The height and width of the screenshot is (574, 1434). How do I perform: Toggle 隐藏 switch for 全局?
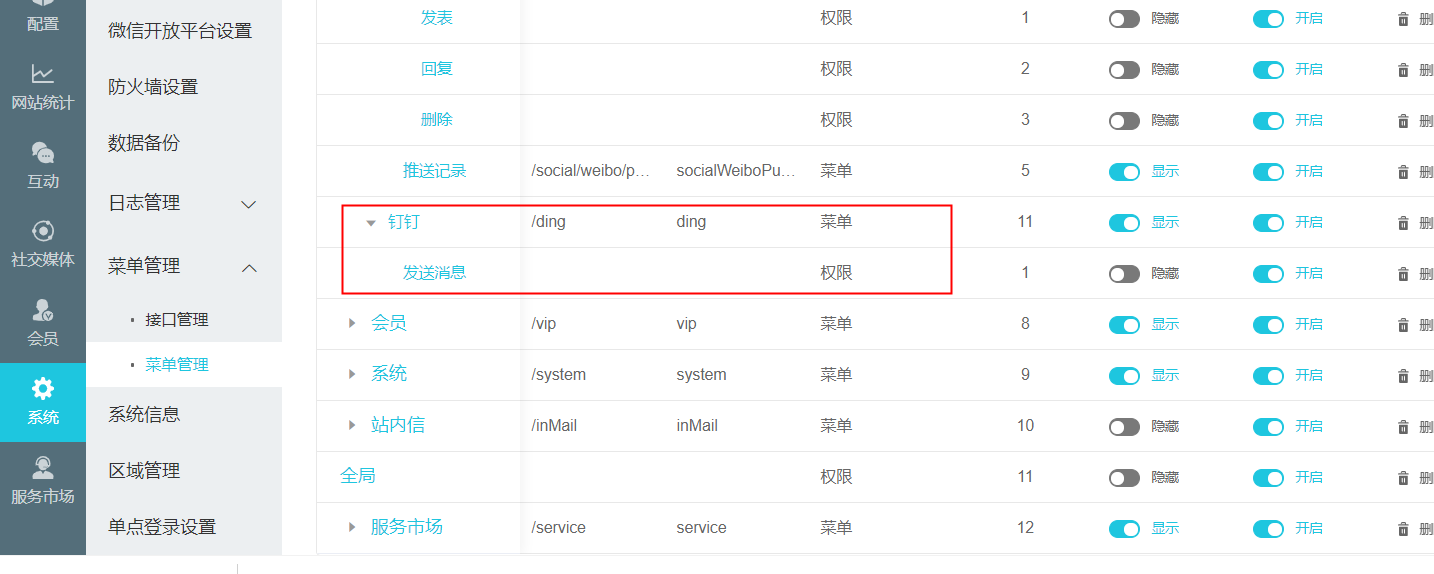[x=1124, y=477]
